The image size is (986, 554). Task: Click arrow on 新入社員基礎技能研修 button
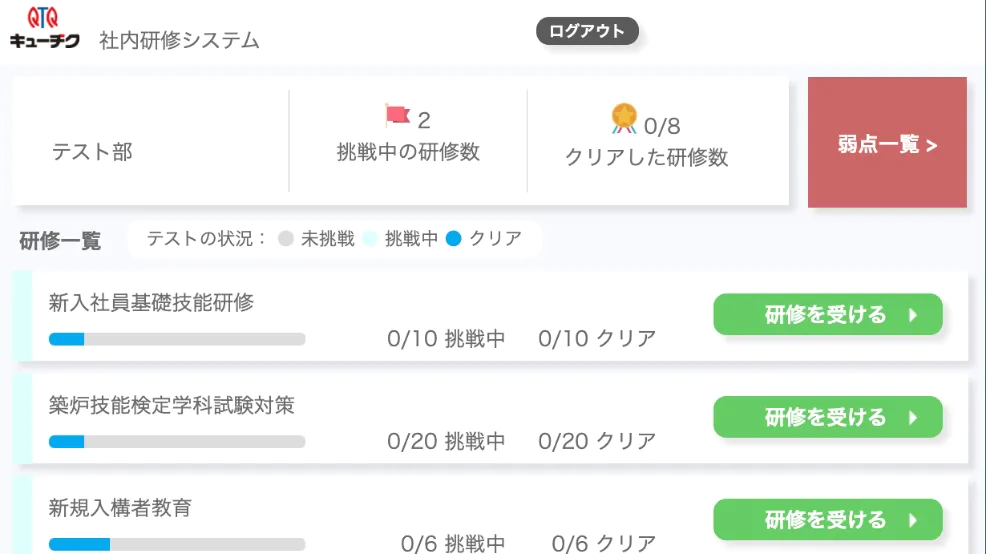pyautogui.click(x=912, y=315)
